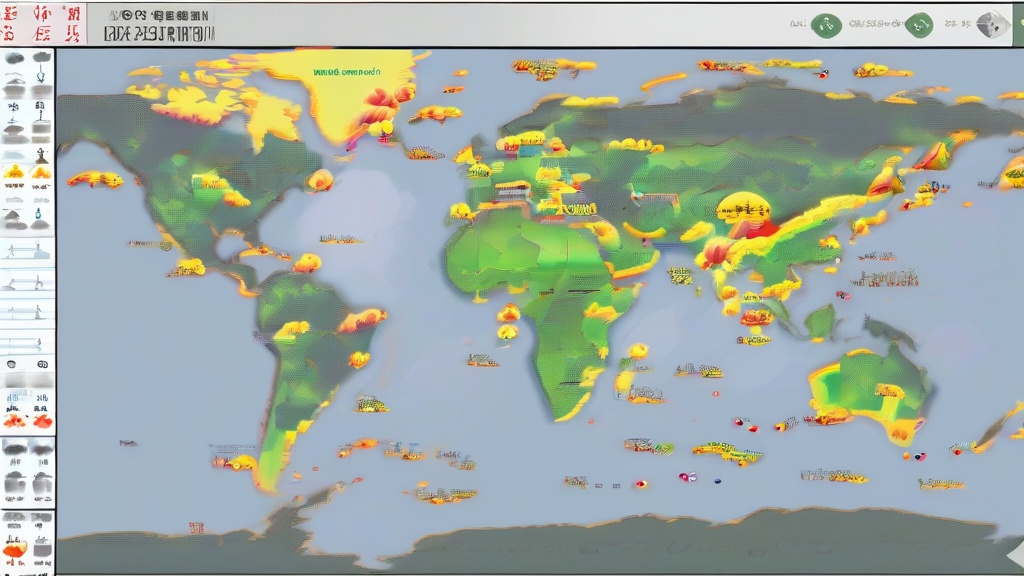1024x576 pixels.
Task: Click the title text in the header bar
Action: tap(158, 25)
